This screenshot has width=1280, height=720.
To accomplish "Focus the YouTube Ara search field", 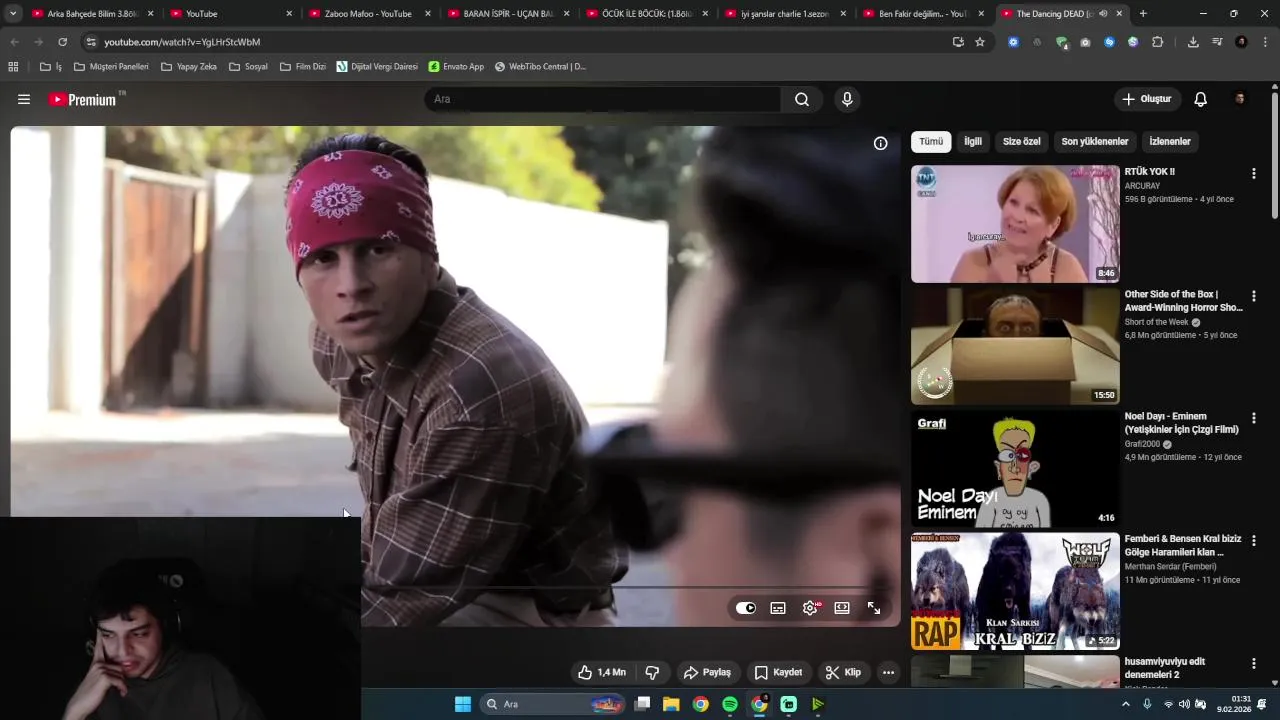I will (603, 99).
